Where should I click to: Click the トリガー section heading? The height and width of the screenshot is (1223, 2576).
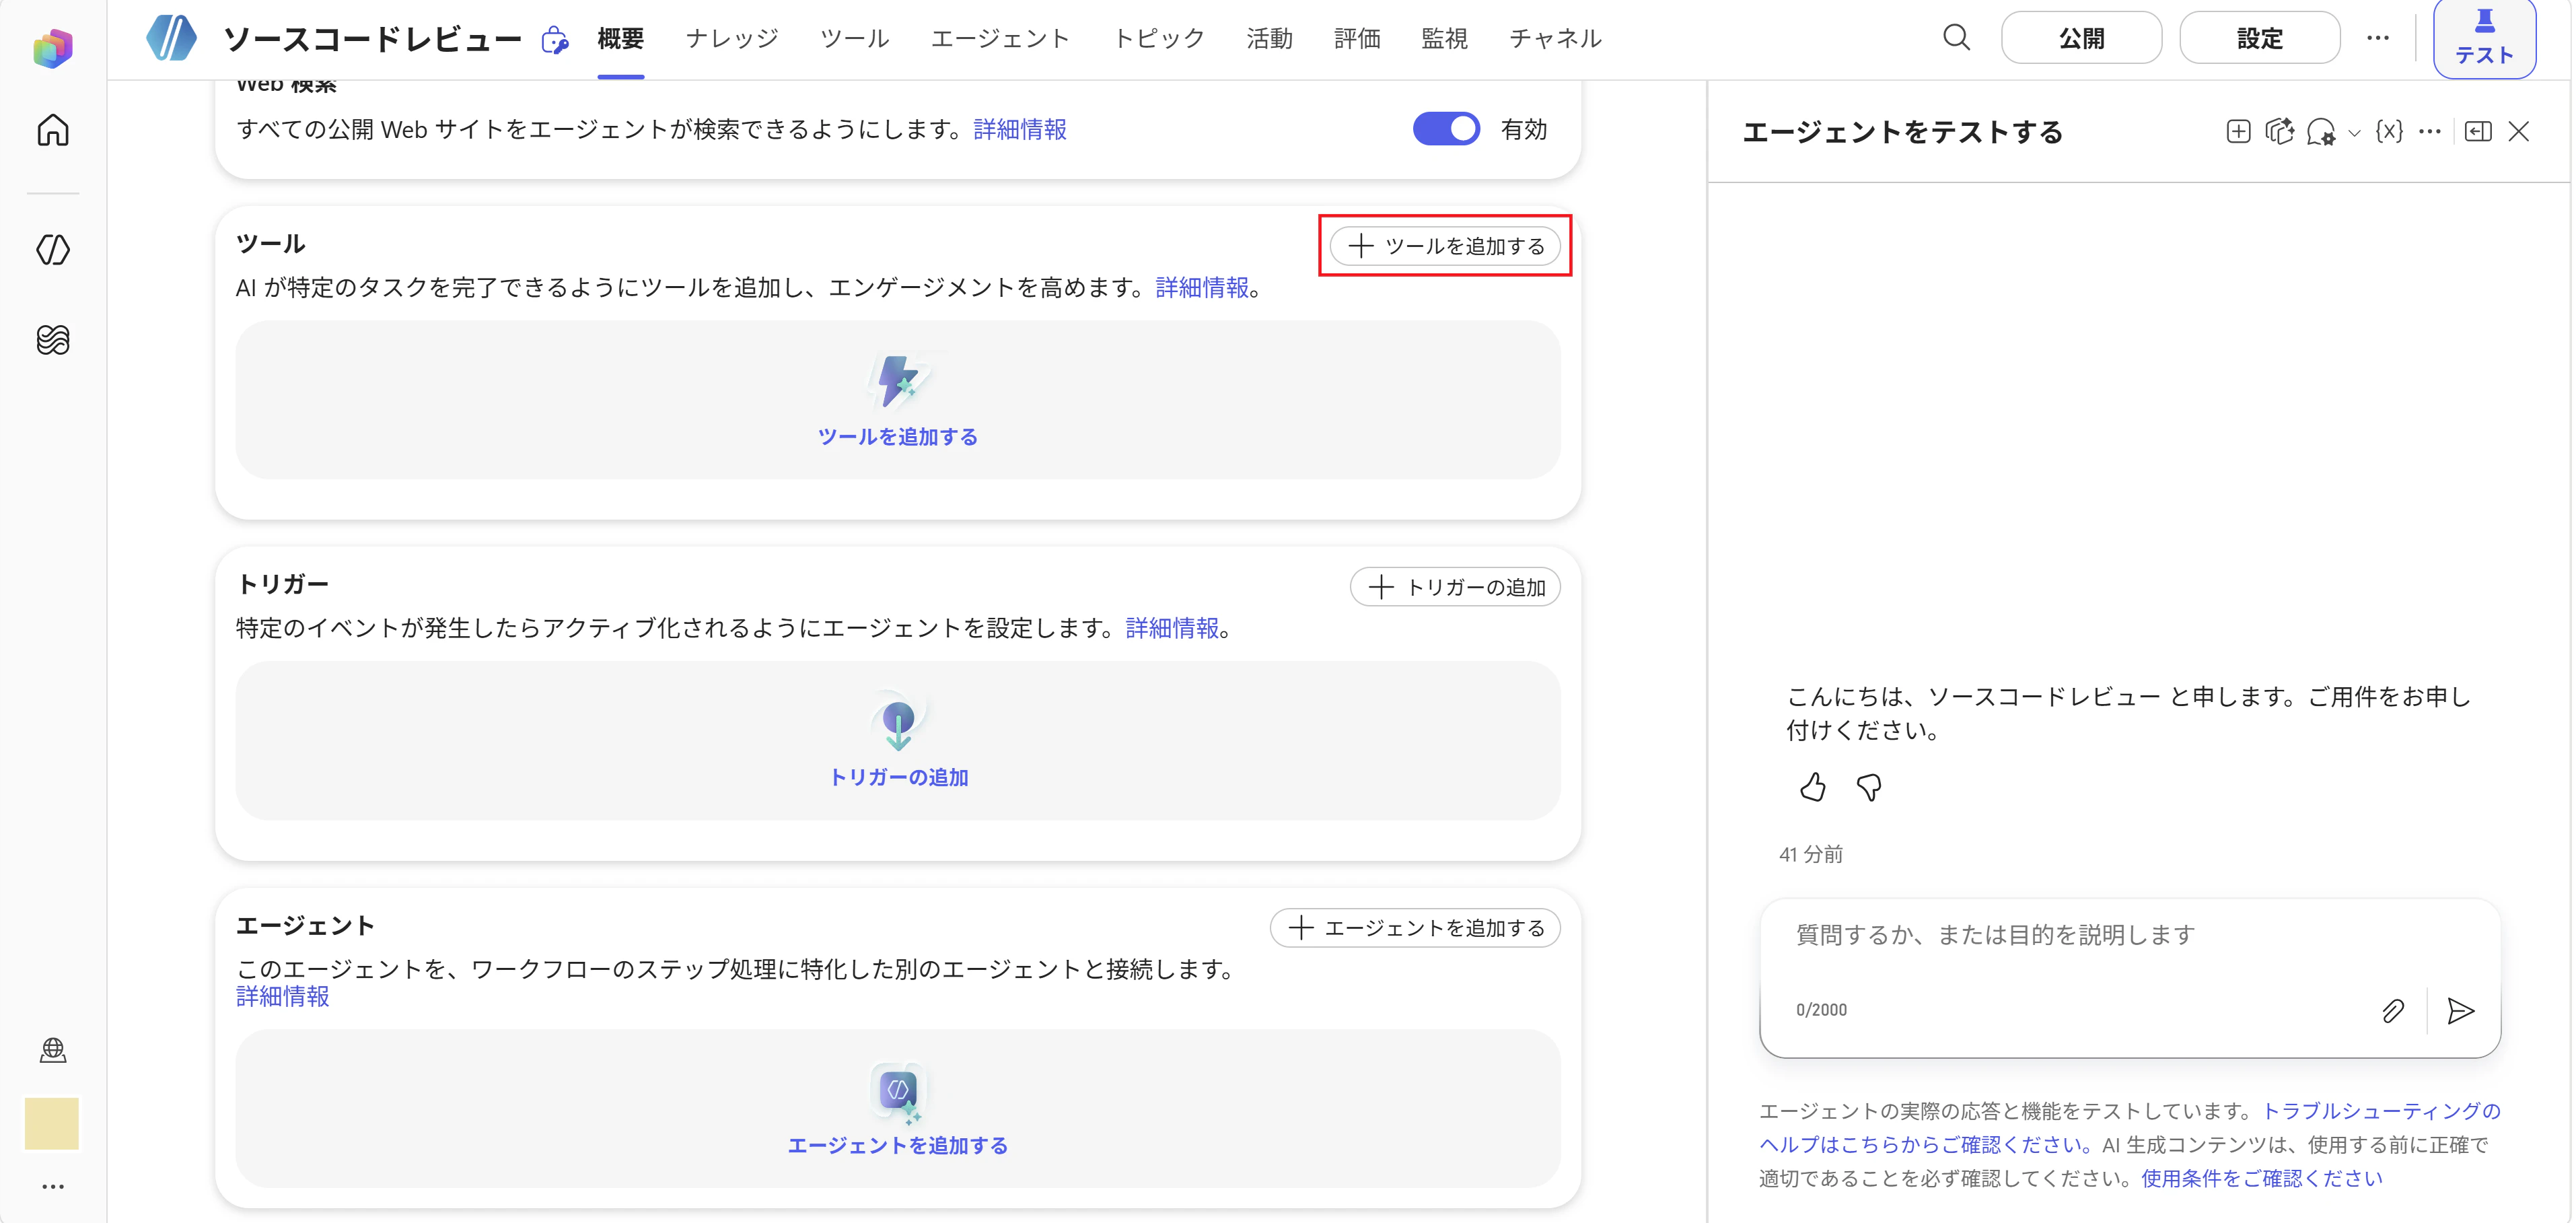pyautogui.click(x=283, y=584)
